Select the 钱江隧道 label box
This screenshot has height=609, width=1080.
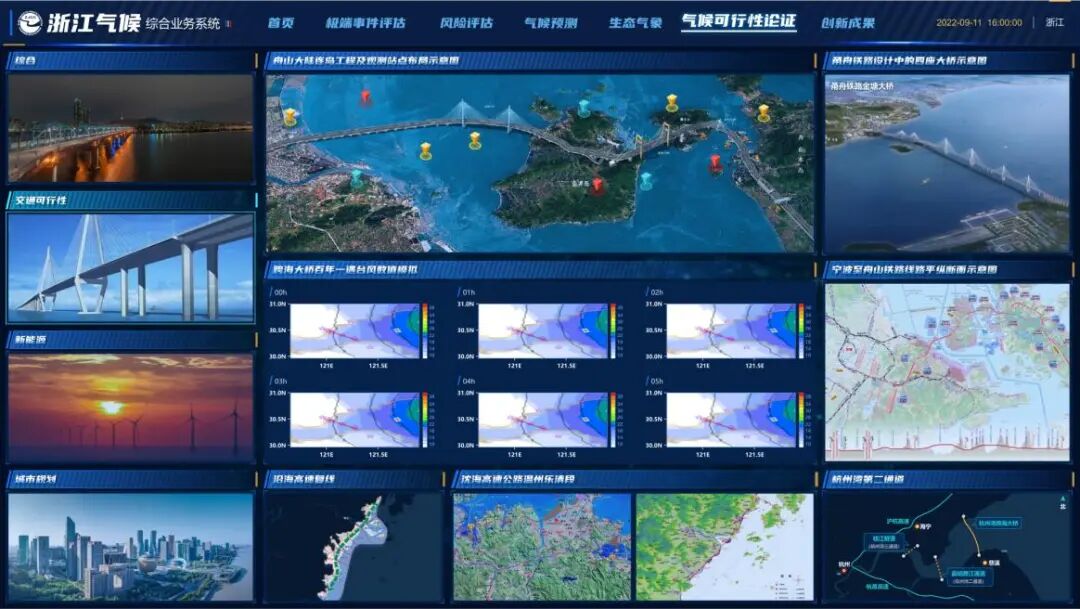[x=884, y=542]
